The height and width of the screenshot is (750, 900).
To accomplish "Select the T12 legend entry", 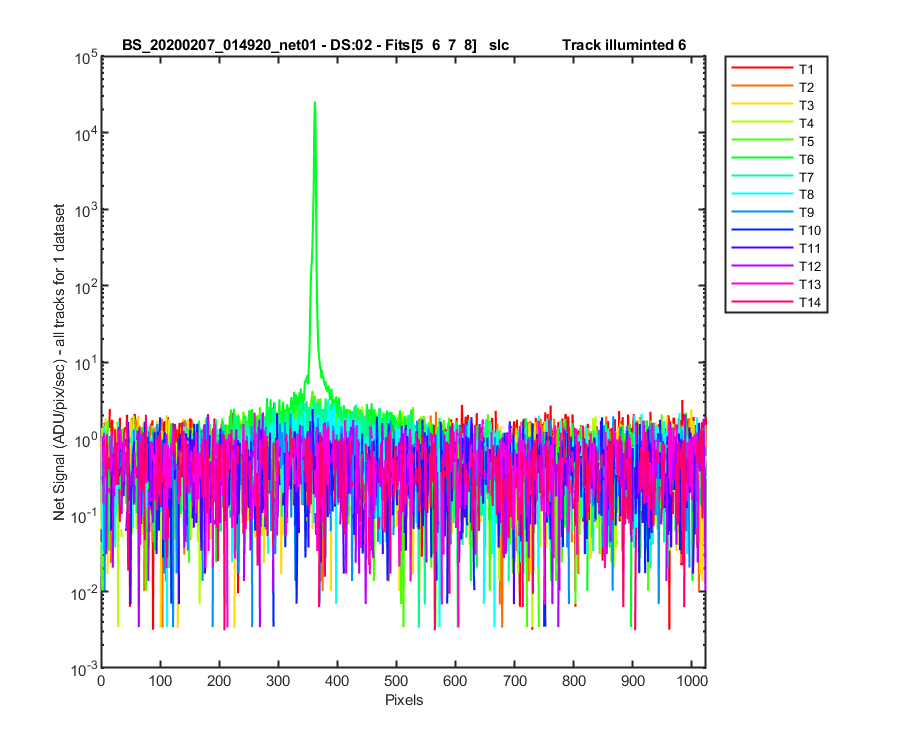I will (776, 266).
